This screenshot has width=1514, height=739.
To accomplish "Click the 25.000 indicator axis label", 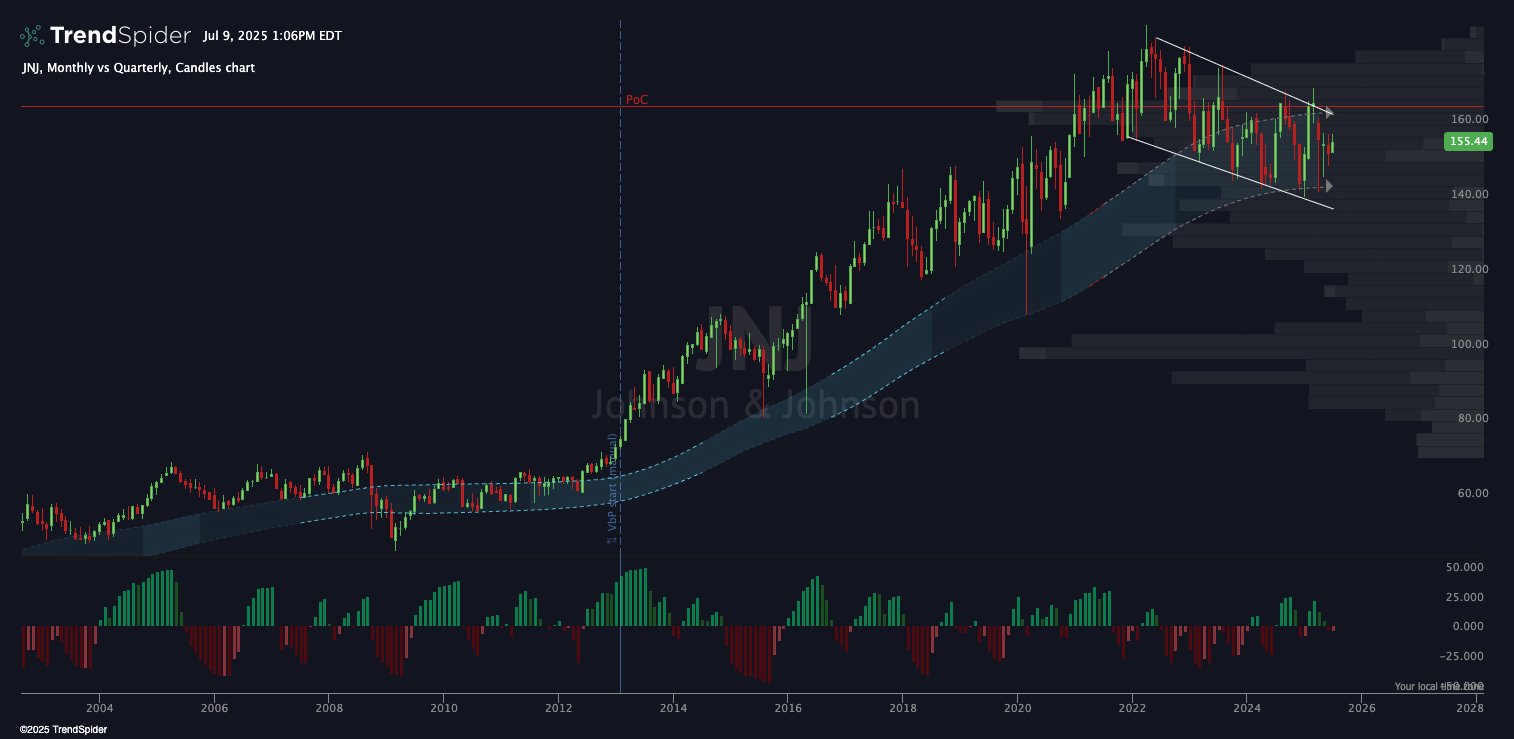I will click(x=1466, y=597).
